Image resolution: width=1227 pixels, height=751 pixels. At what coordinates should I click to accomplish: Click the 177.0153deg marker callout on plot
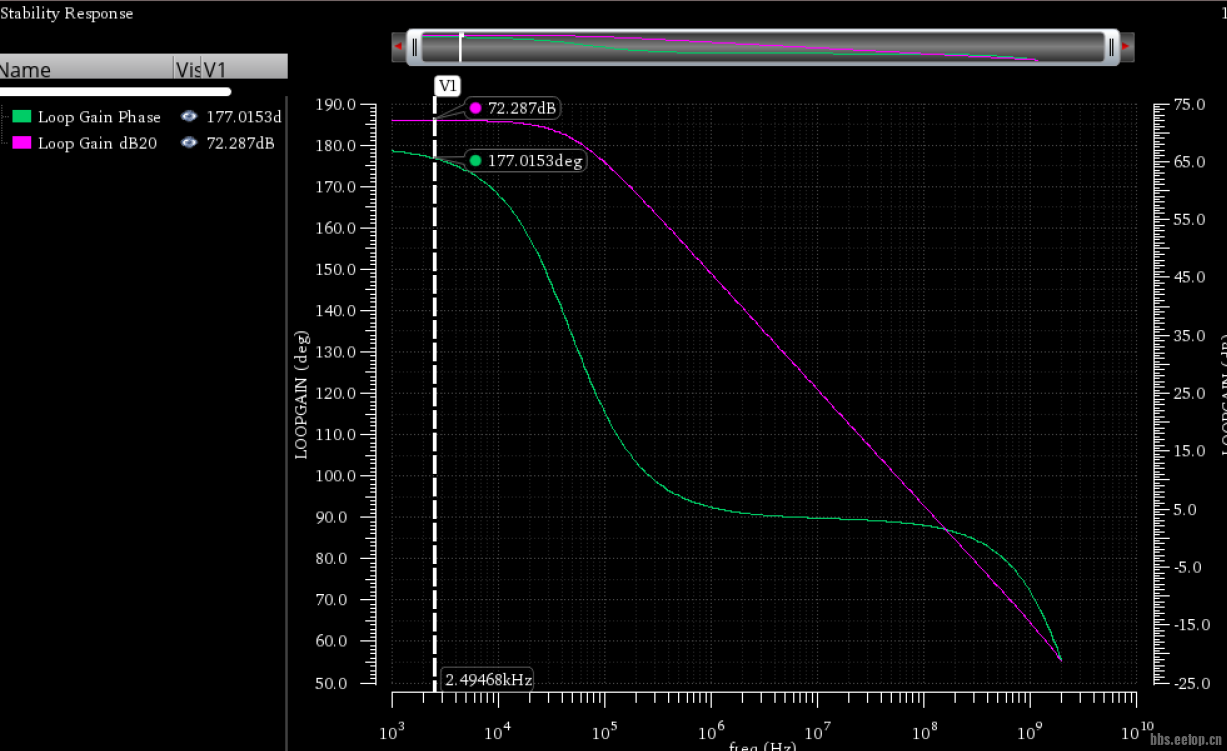point(526,160)
